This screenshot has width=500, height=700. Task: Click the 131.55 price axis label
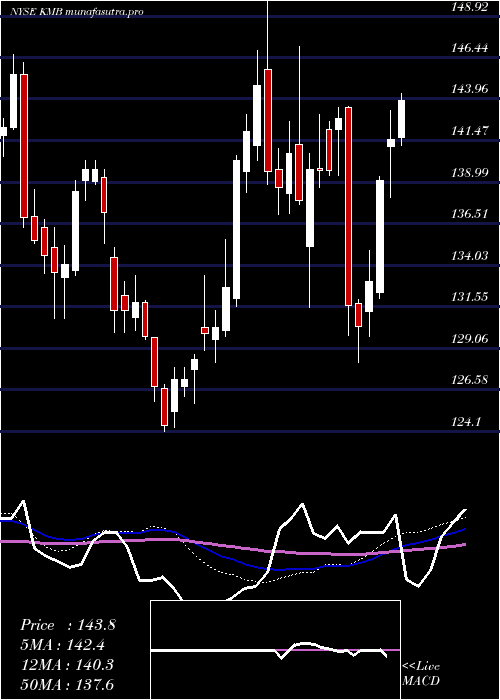(469, 297)
